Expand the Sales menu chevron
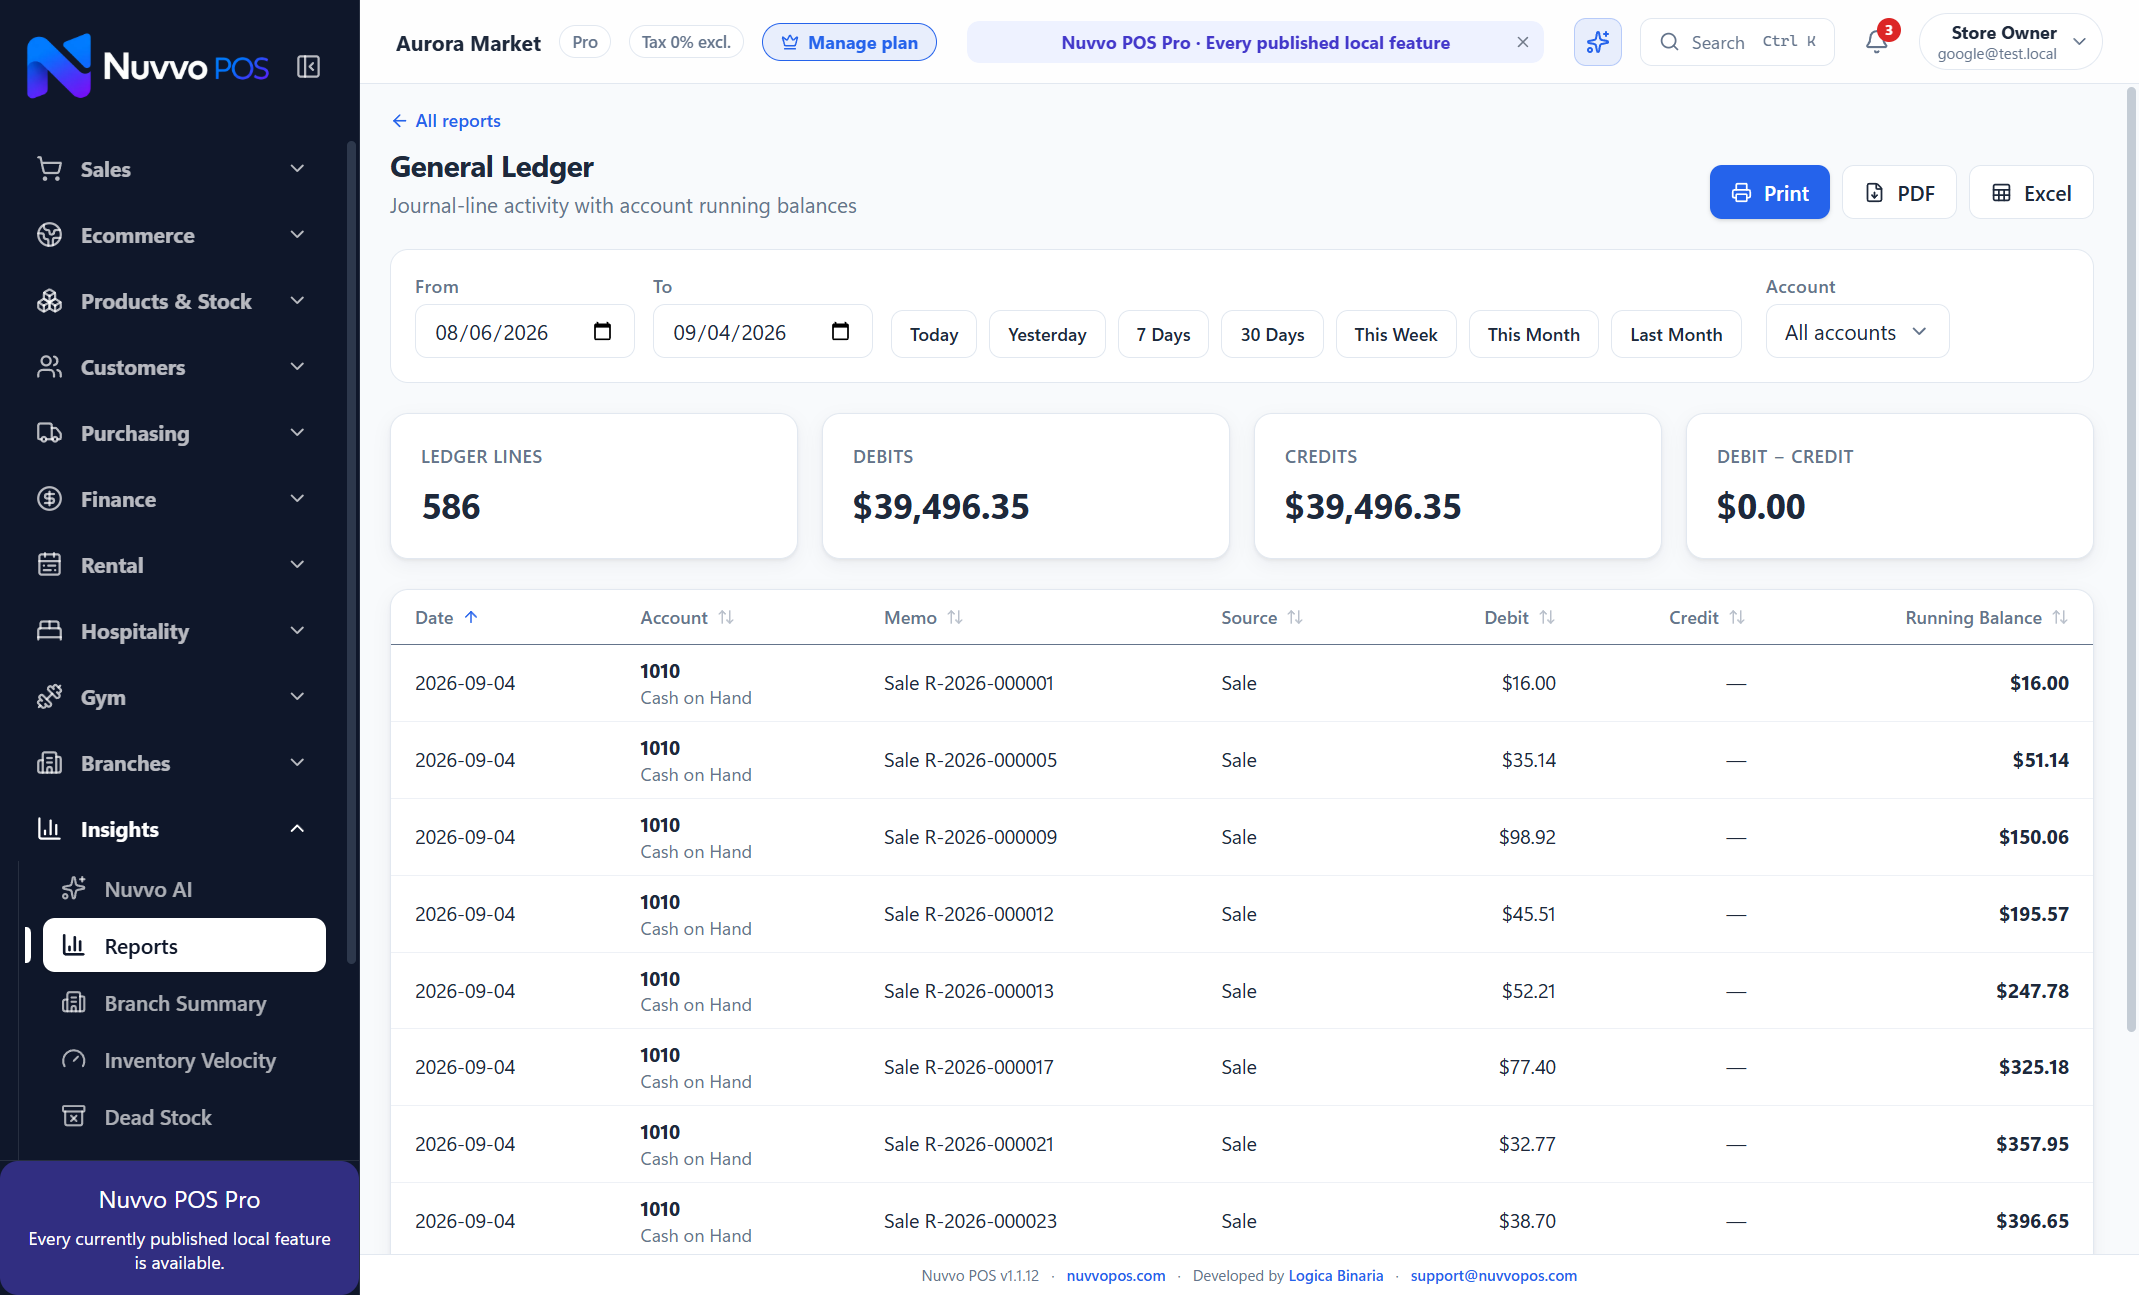Screen dimensions: 2139x1295 coord(297,169)
